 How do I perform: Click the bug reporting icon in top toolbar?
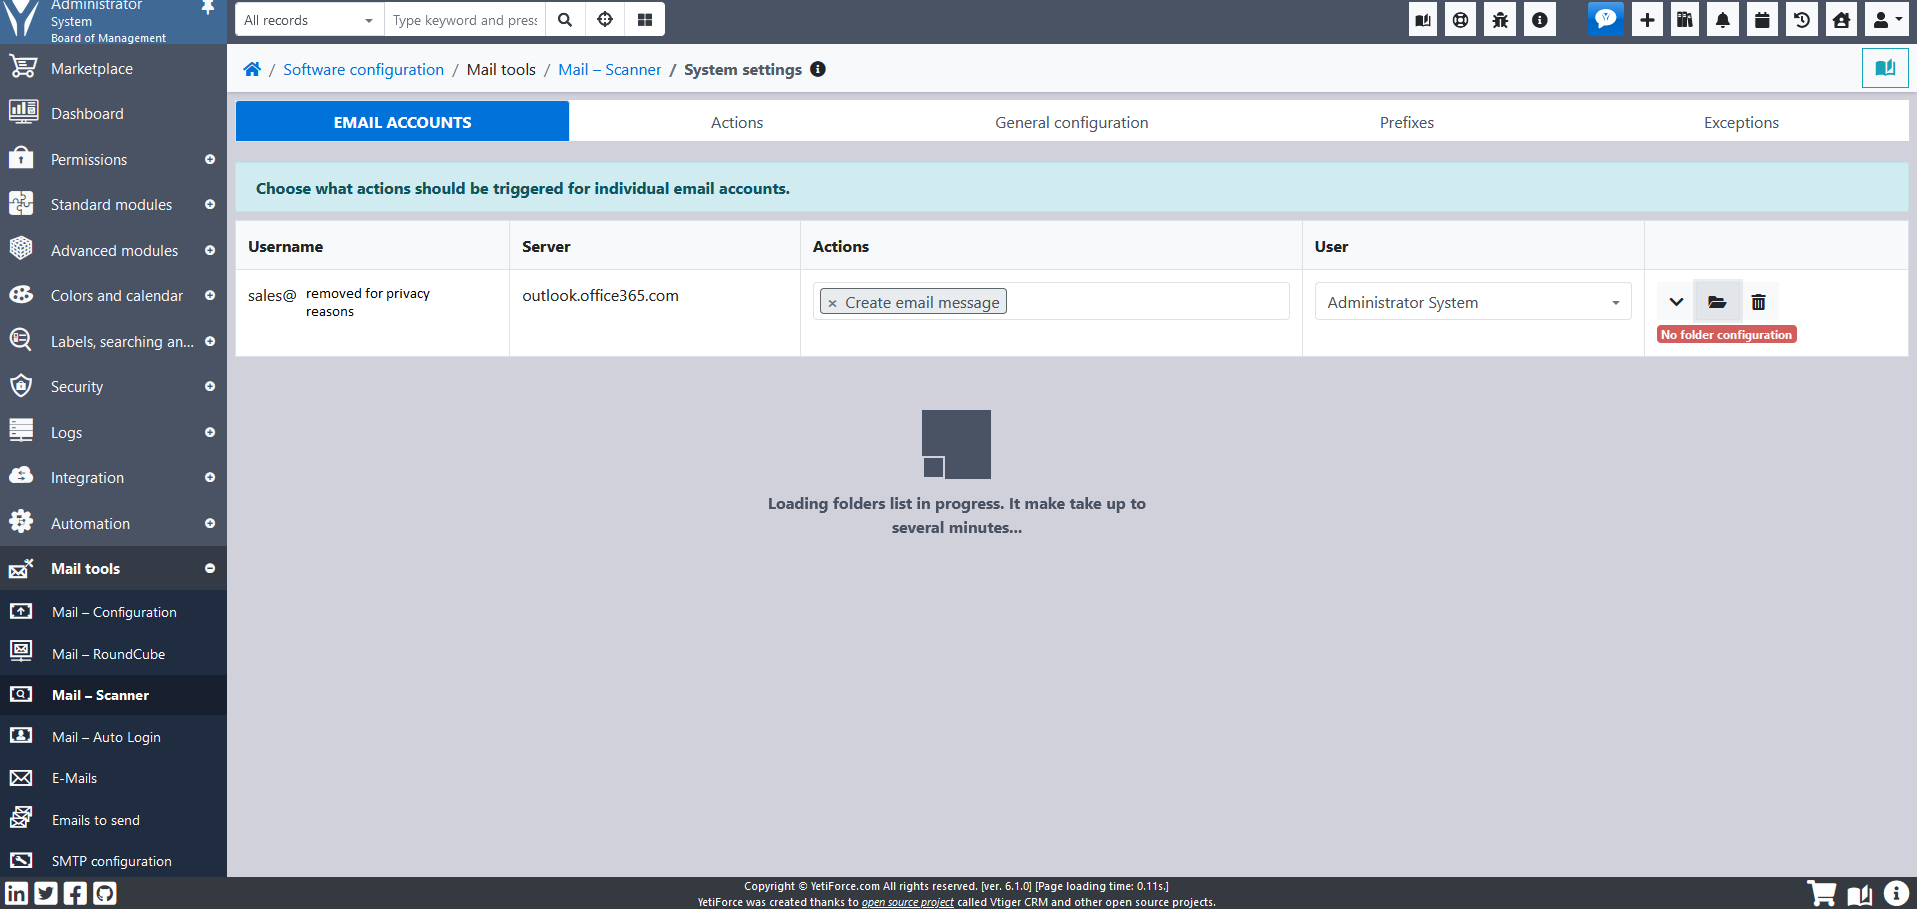1499,19
